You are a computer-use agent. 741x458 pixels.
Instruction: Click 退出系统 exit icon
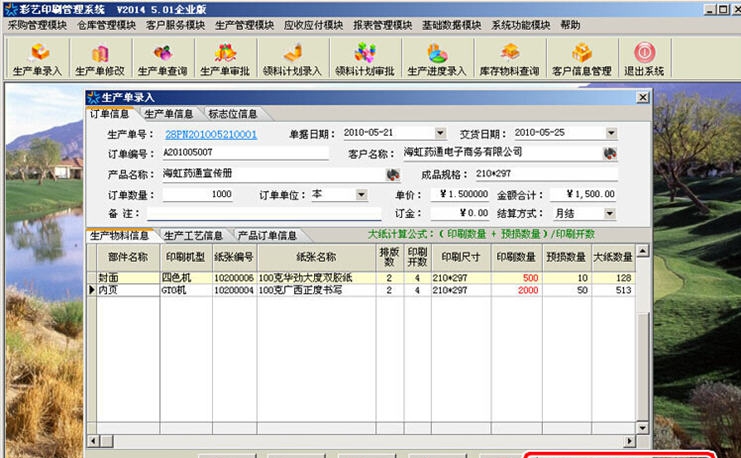(644, 59)
